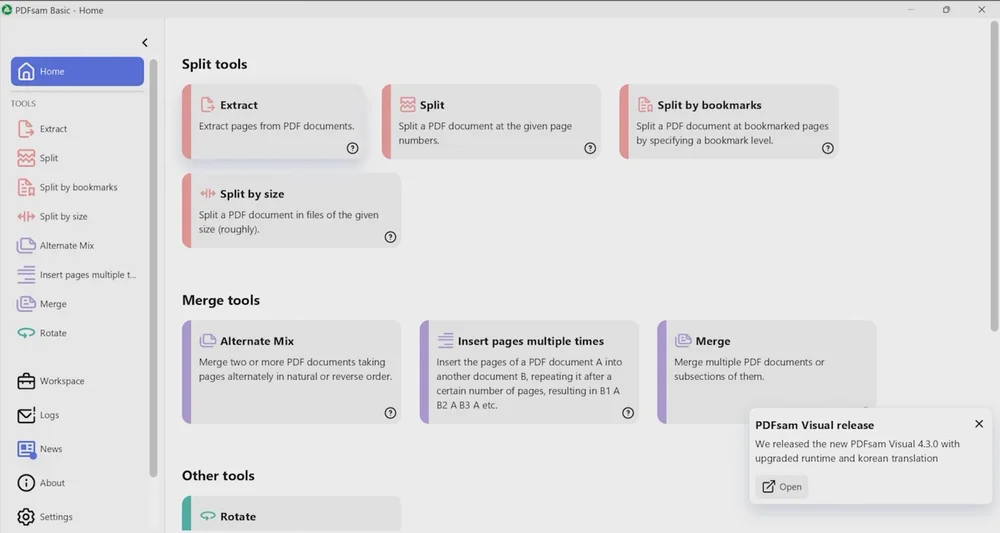This screenshot has width=1000, height=533.
Task: Open Alternate Mix via sidebar icon
Action: pos(26,246)
